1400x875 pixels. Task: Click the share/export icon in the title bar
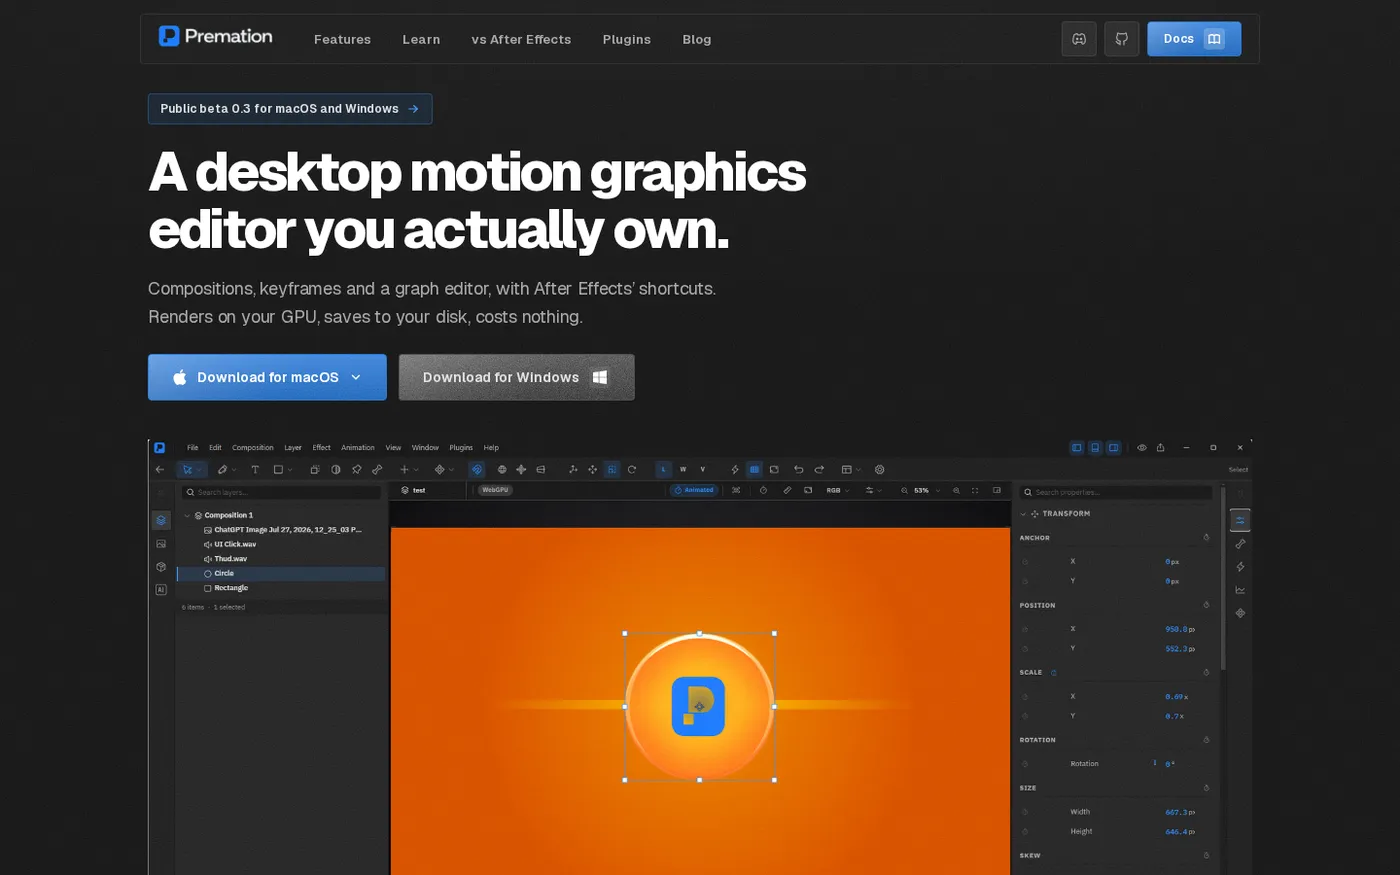1160,448
